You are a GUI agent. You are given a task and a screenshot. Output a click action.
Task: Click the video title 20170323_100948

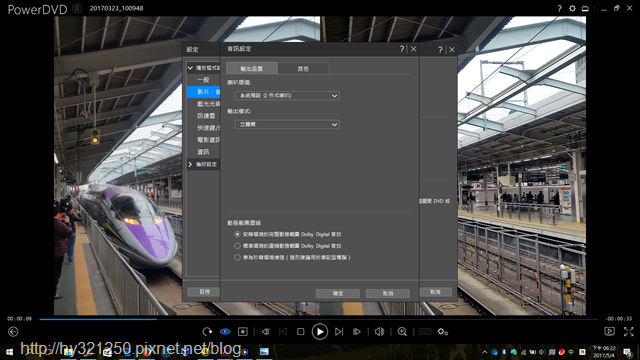pyautogui.click(x=116, y=8)
